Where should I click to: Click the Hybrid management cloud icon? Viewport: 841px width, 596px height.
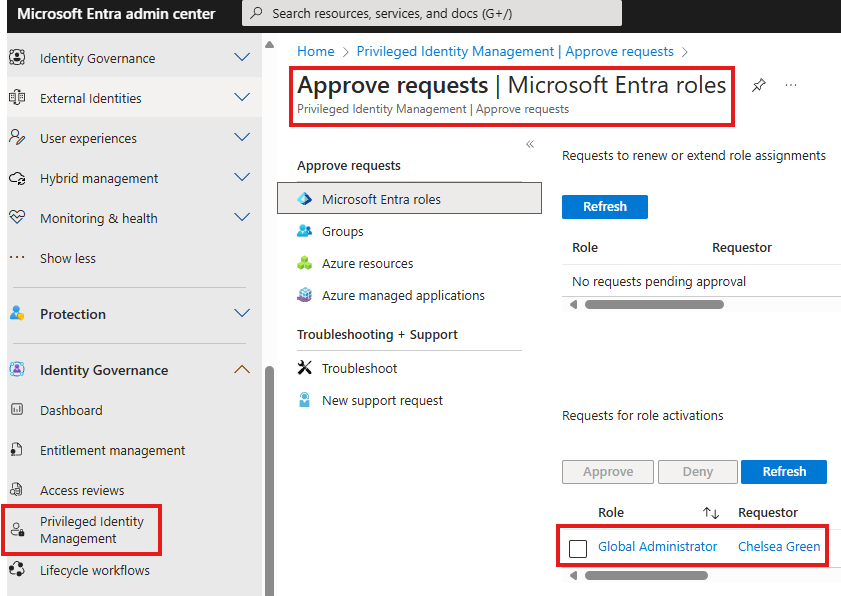pyautogui.click(x=17, y=178)
